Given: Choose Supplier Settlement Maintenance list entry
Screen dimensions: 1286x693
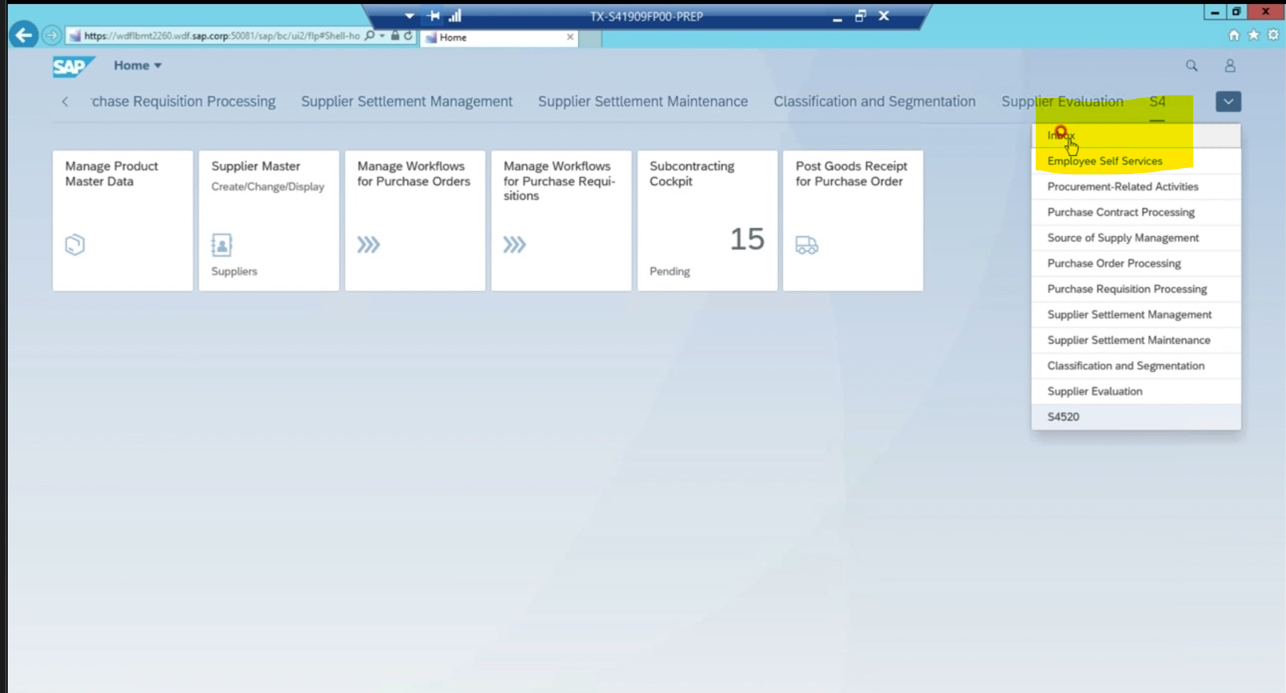Looking at the screenshot, I should (x=1136, y=340).
